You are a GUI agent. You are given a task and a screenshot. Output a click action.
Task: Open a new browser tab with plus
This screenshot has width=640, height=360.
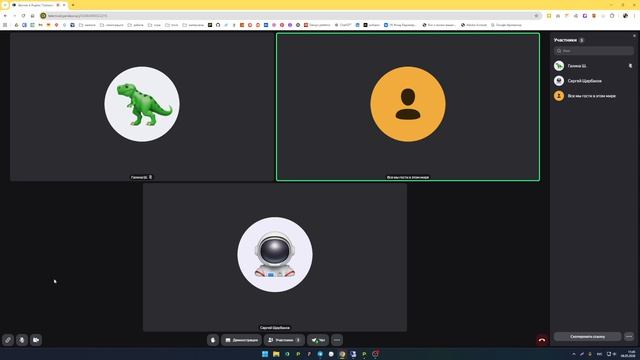73,5
